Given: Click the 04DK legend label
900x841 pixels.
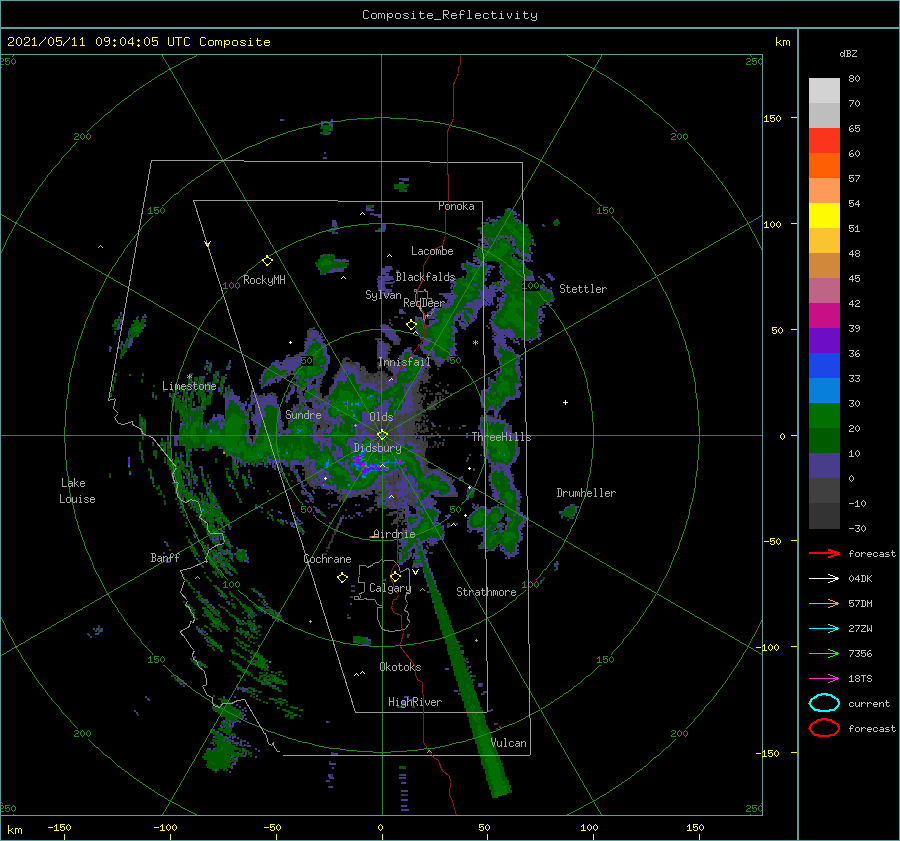Looking at the screenshot, I should point(860,579).
